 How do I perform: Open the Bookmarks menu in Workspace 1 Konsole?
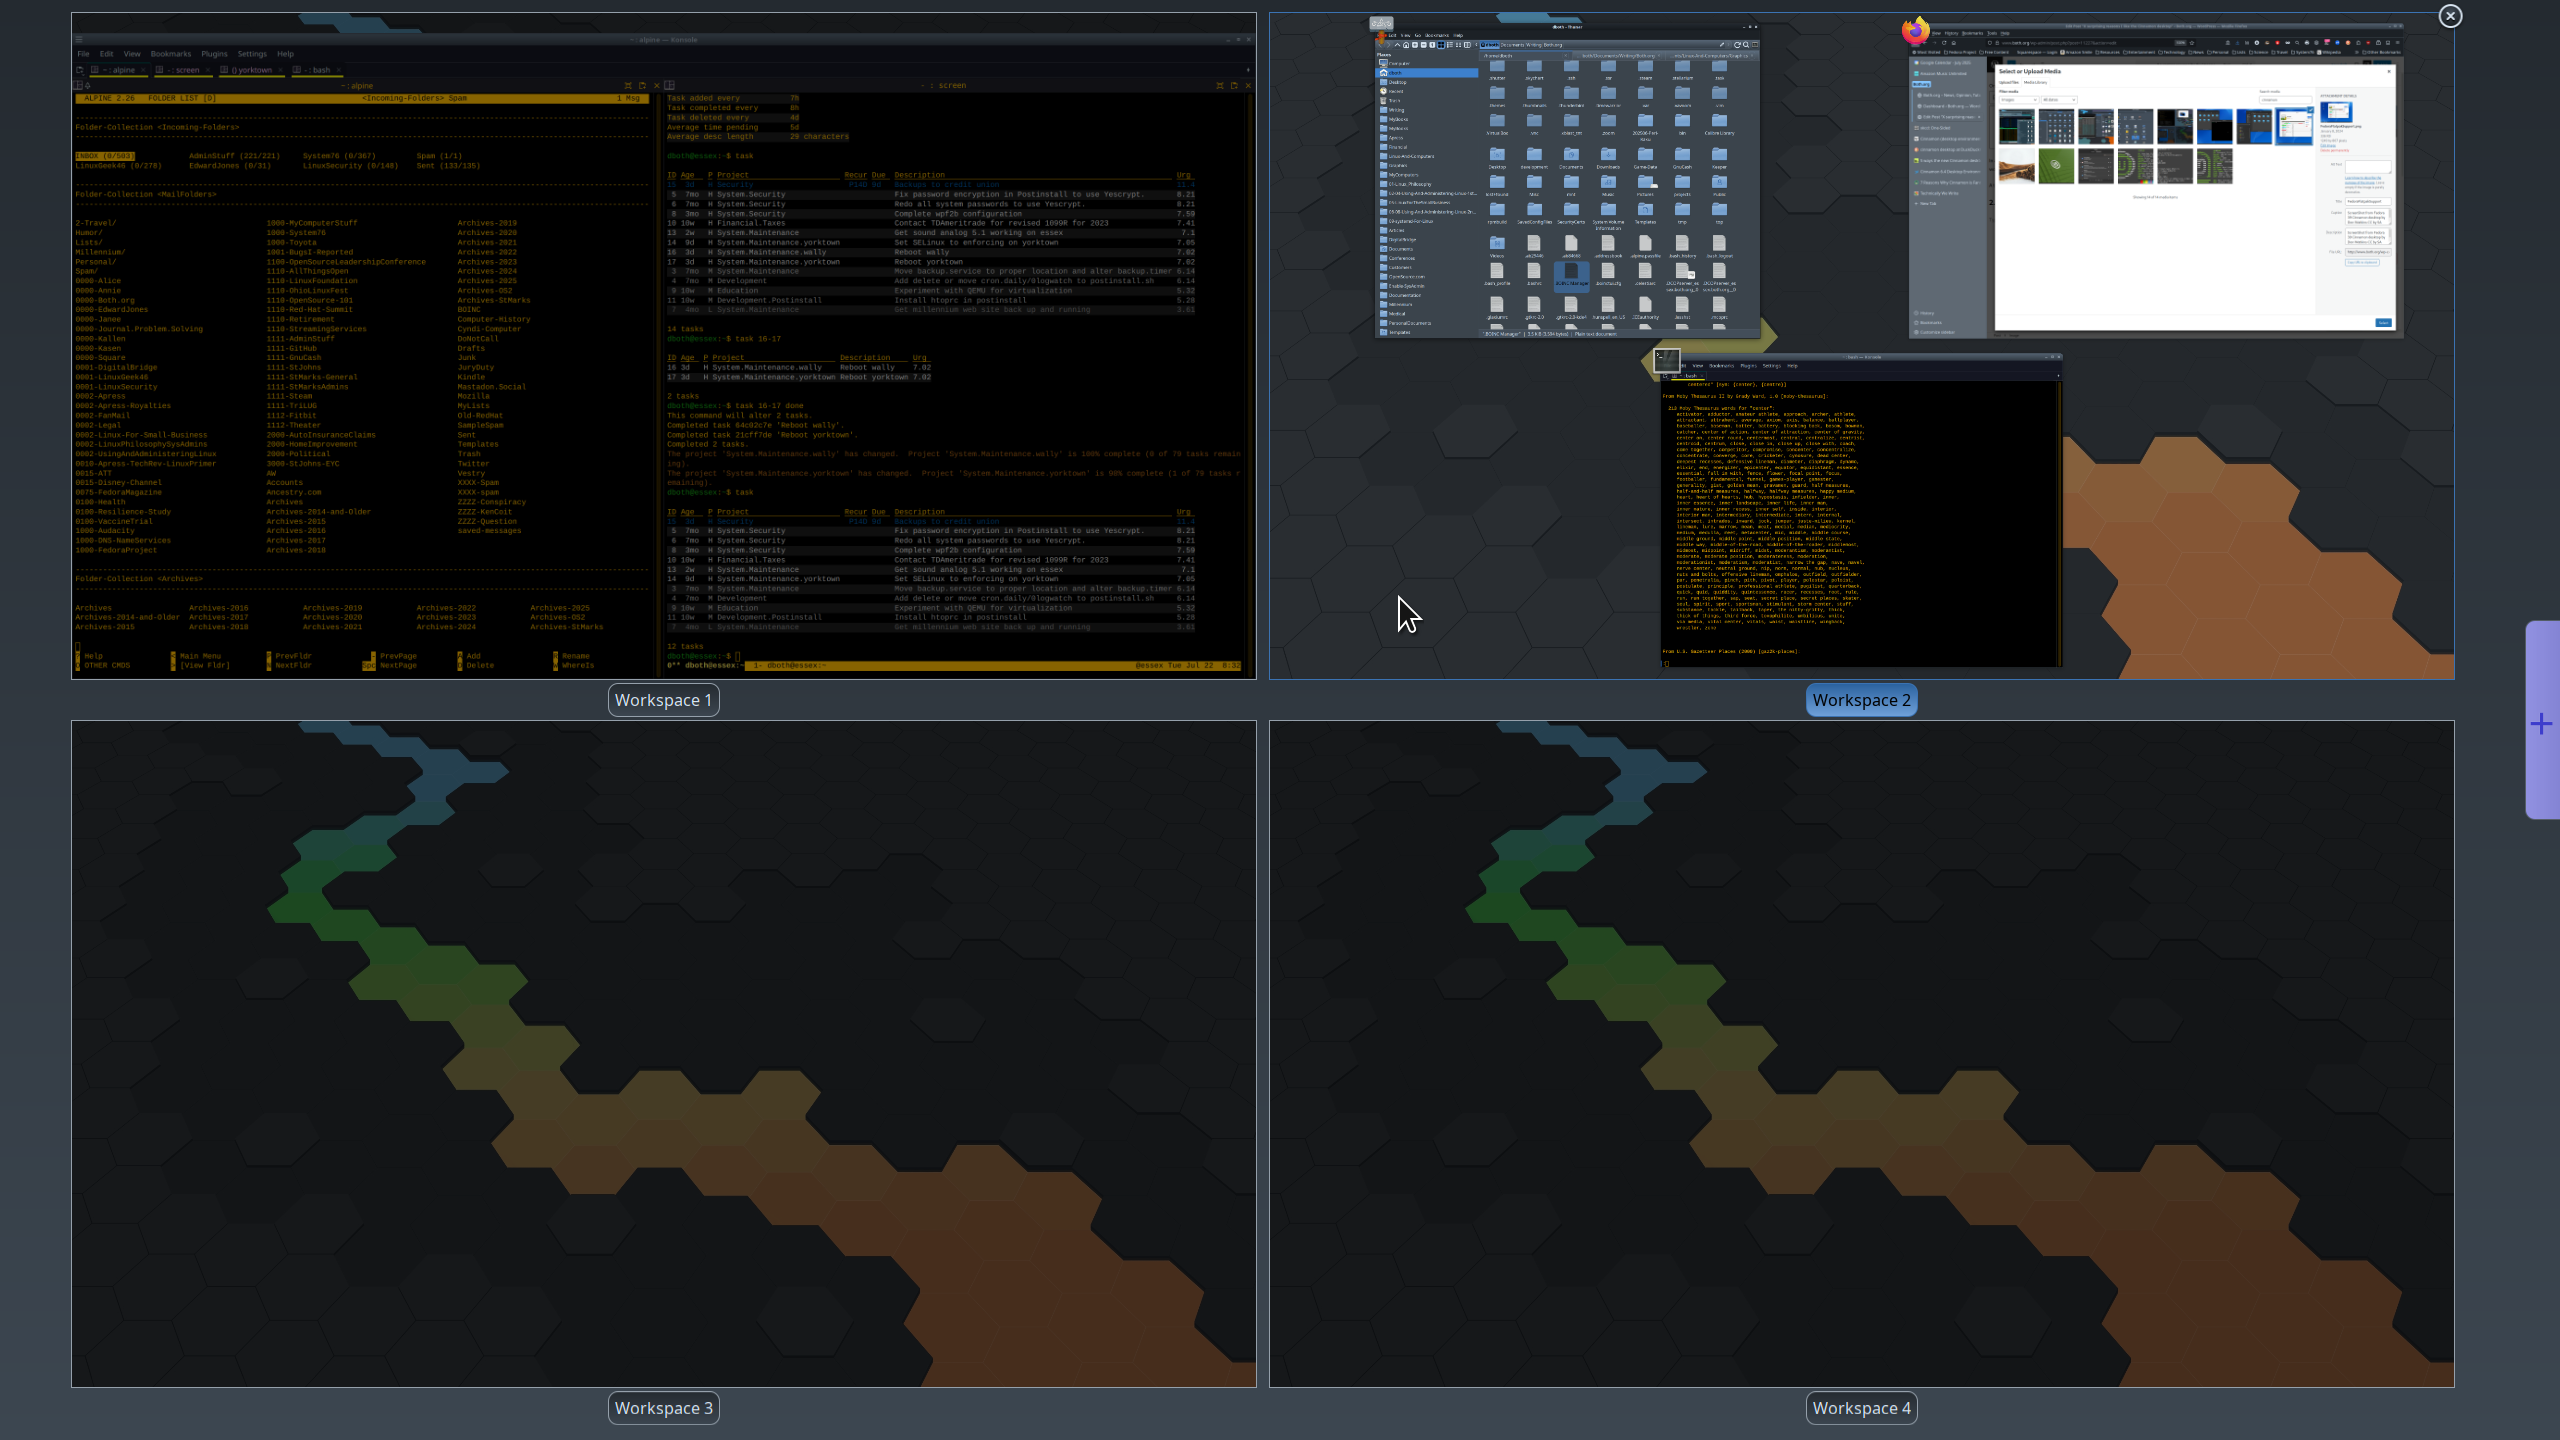click(171, 54)
